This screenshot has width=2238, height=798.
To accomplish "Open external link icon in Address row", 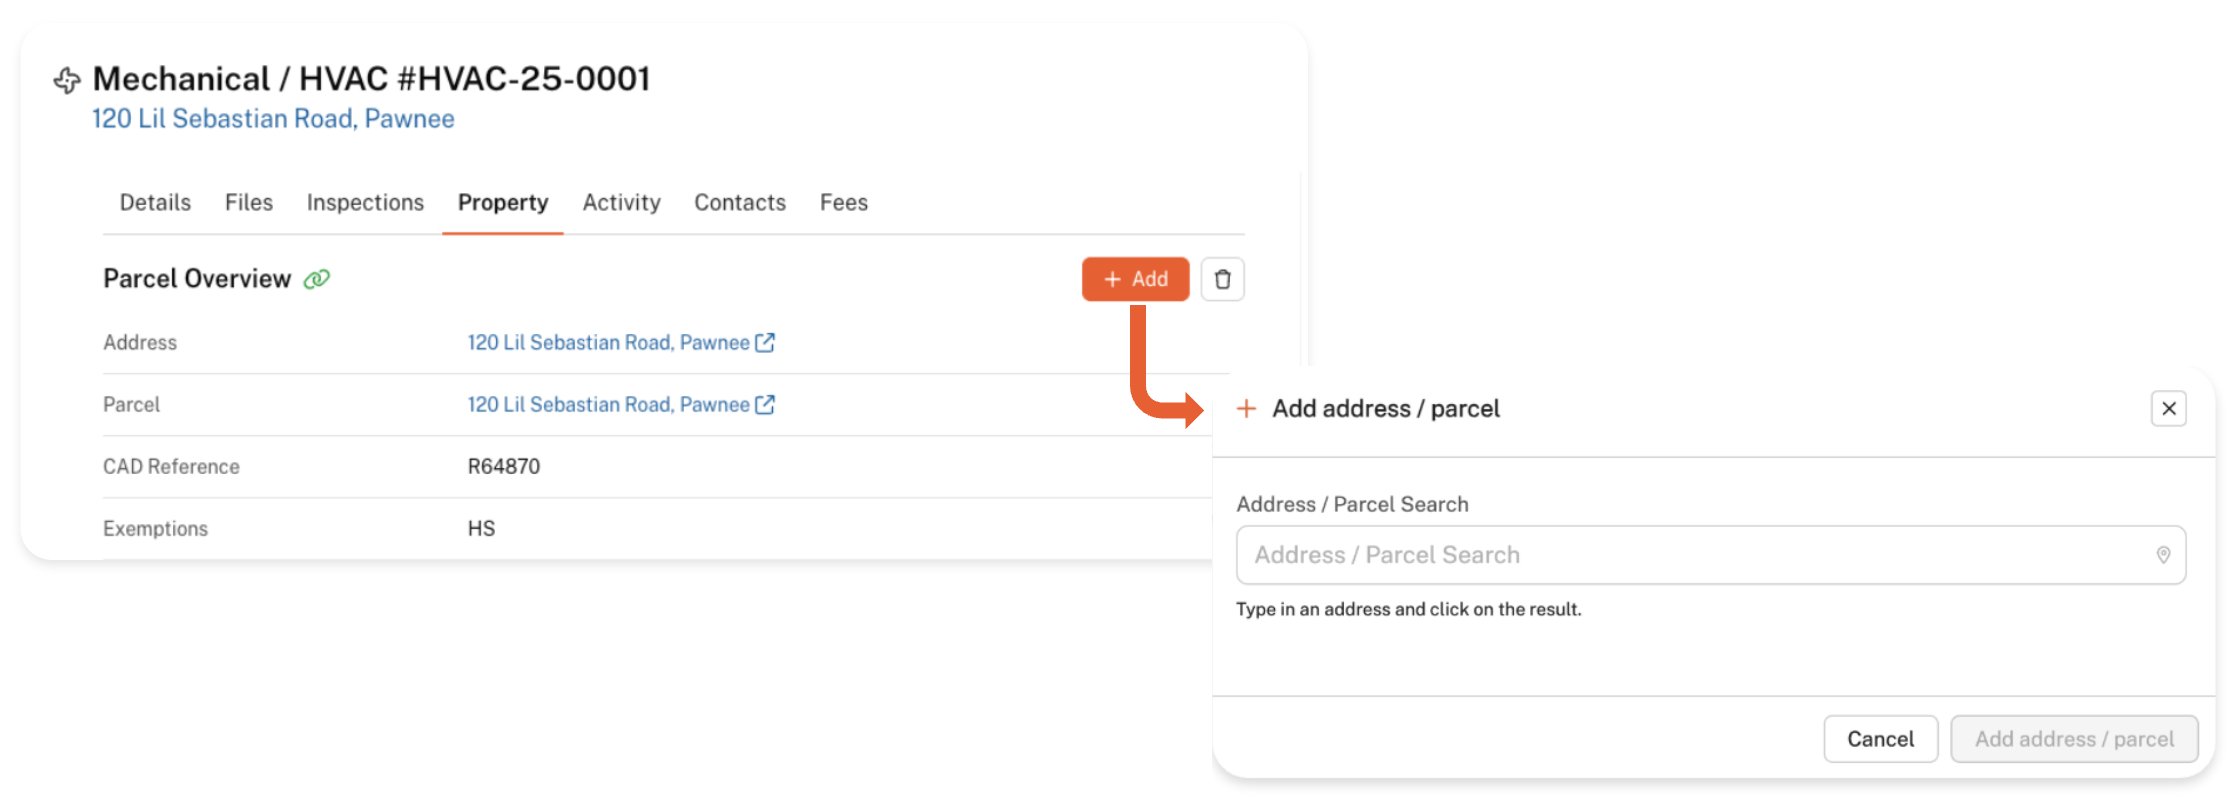I will 765,343.
